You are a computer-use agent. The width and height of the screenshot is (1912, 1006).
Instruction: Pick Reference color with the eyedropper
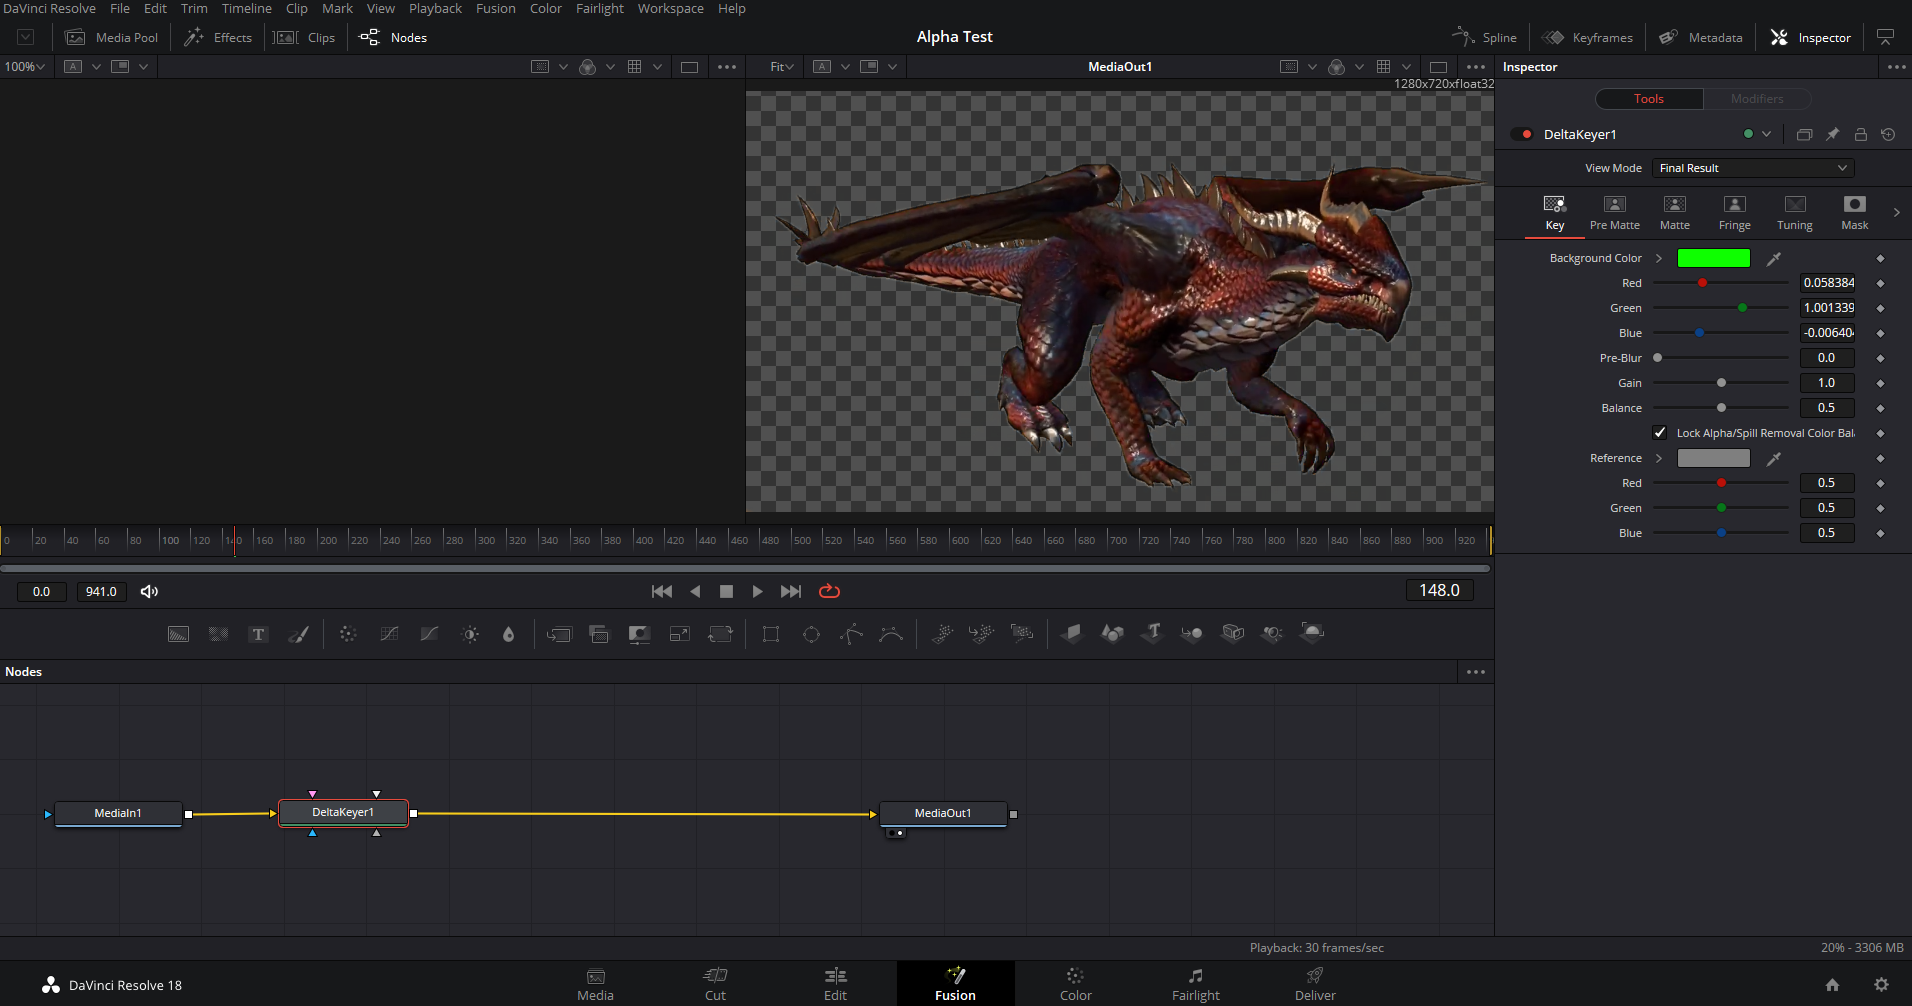coord(1773,458)
